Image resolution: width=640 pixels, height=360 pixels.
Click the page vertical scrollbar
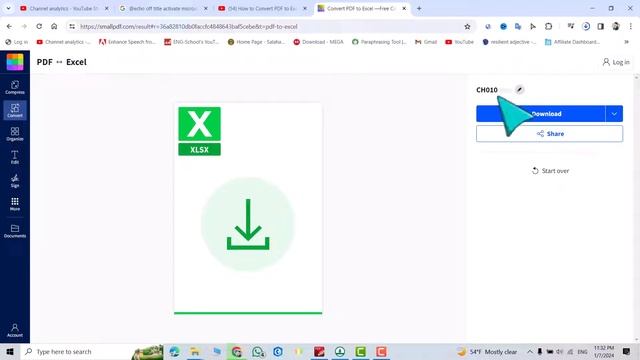(x=637, y=208)
